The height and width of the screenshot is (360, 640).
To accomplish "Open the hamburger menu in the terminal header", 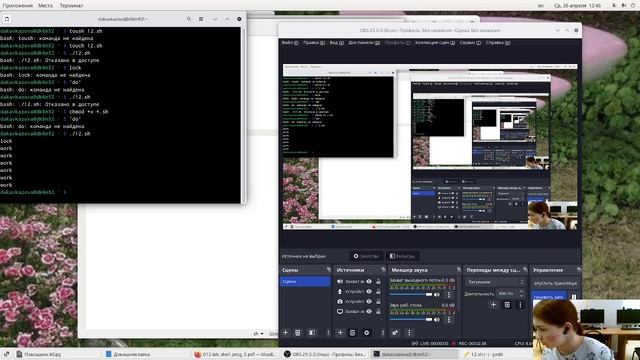I will pyautogui.click(x=201, y=19).
